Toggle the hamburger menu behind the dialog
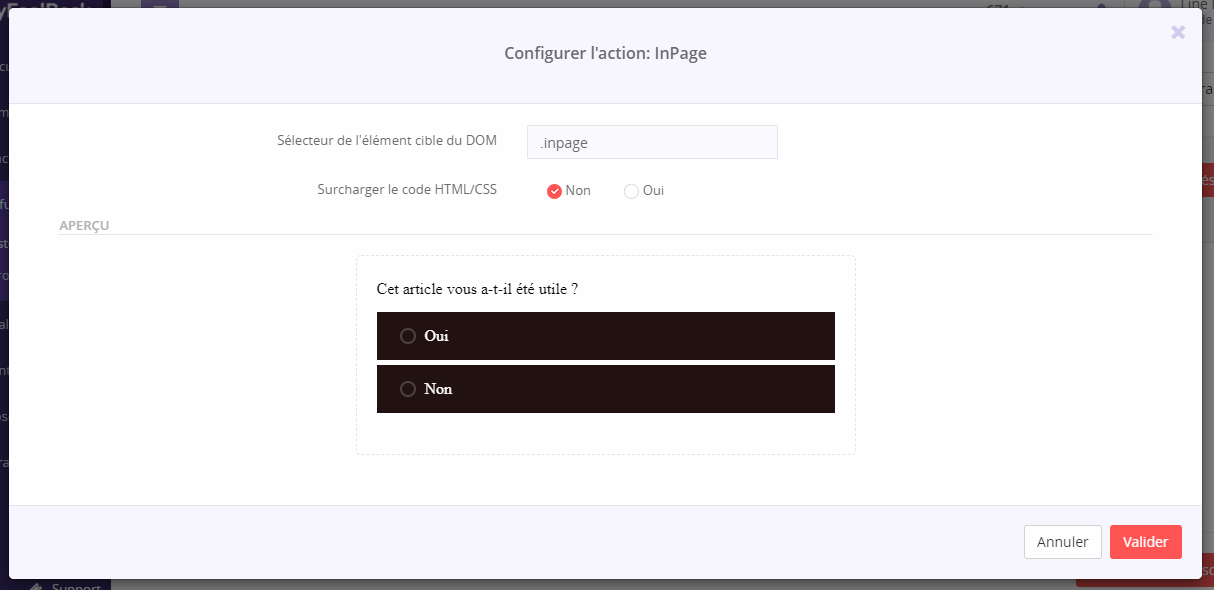The image size is (1214, 590). pos(160,4)
